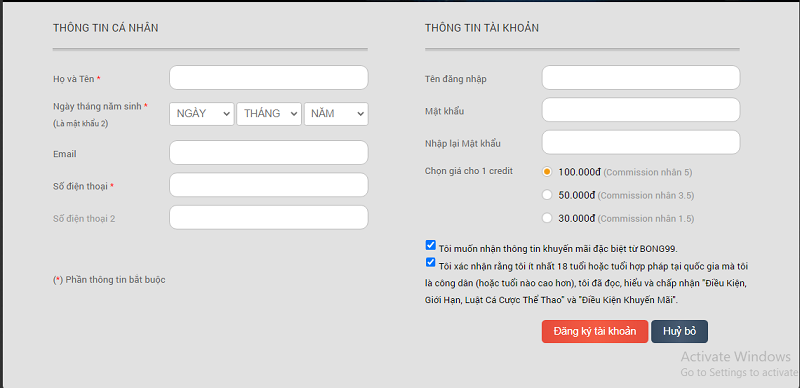Open the NĂM year dropdown
Screen dimensions: 800x388
(336, 114)
